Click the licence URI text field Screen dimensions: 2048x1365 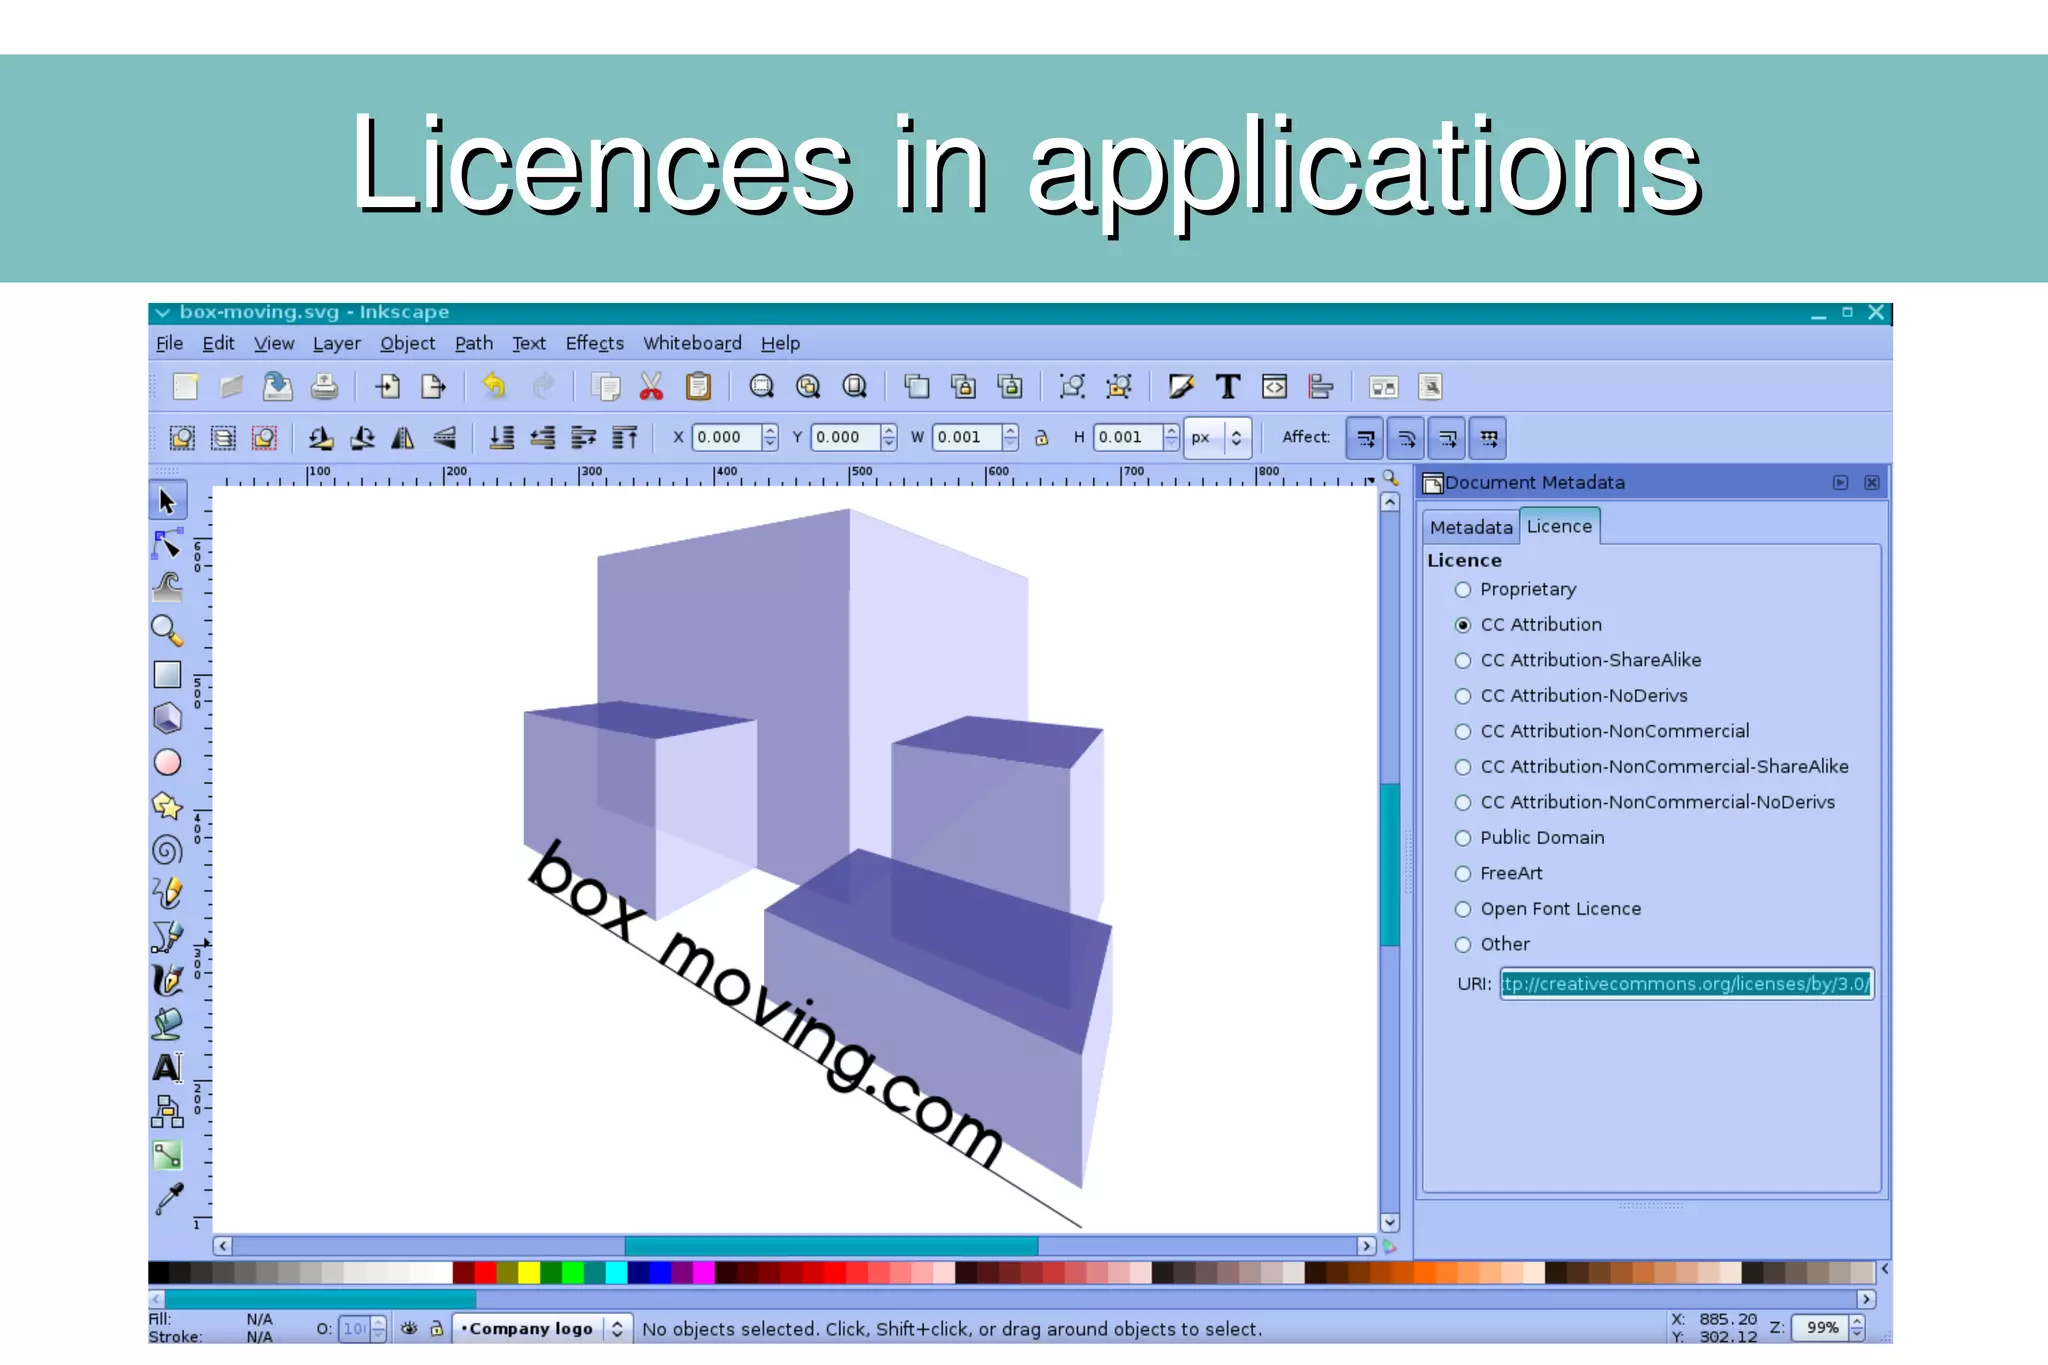(1686, 984)
